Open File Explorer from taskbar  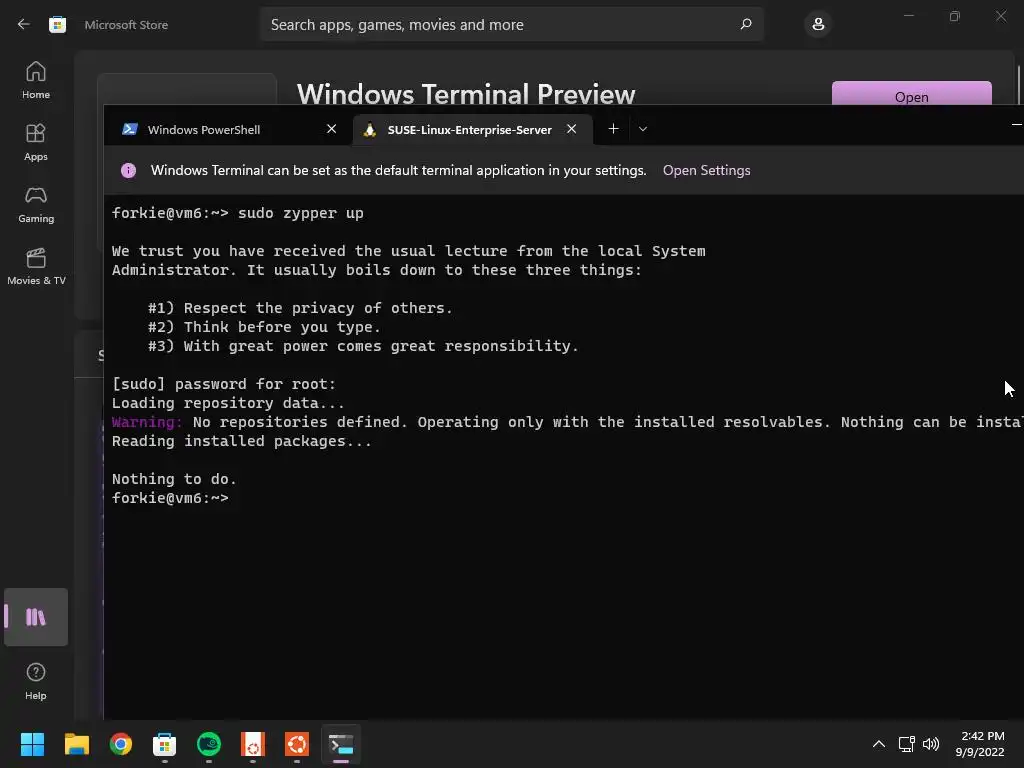pyautogui.click(x=76, y=744)
